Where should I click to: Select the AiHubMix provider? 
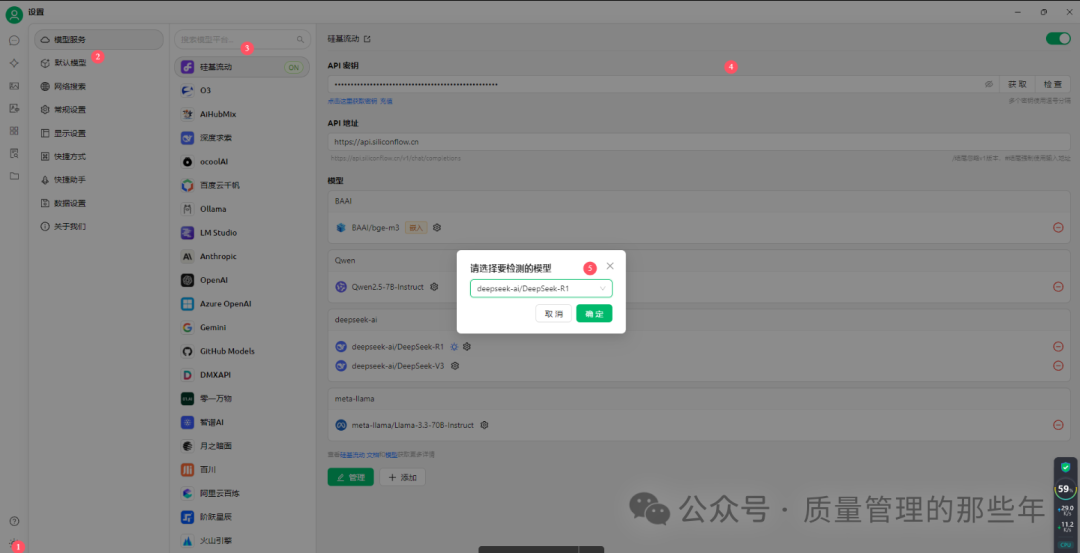click(242, 114)
